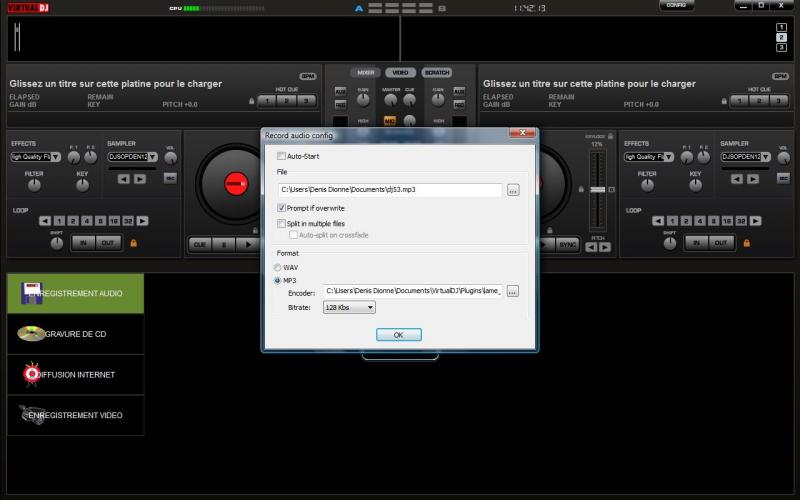Select WAV format radio button
This screenshot has height=500, width=800.
(x=278, y=267)
